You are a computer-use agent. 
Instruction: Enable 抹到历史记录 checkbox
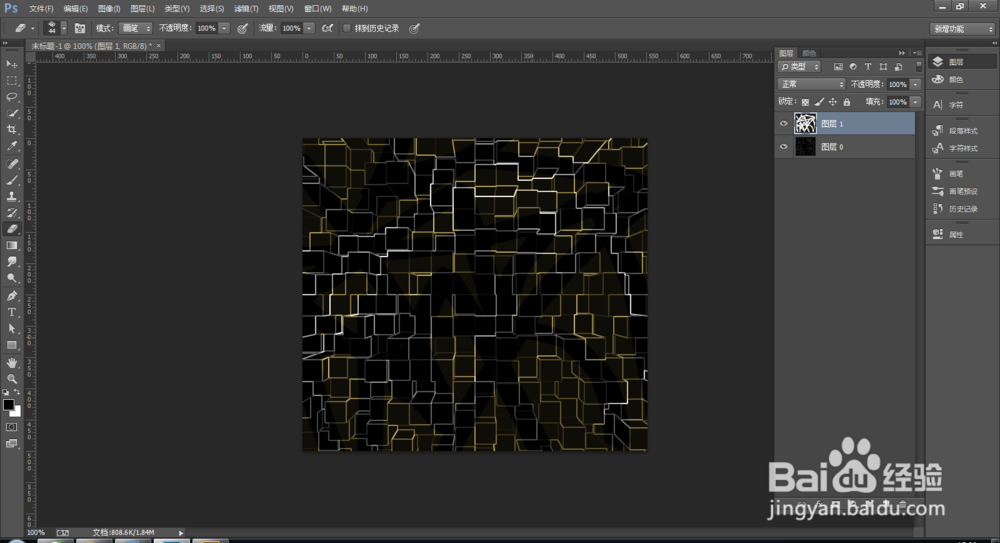[346, 28]
